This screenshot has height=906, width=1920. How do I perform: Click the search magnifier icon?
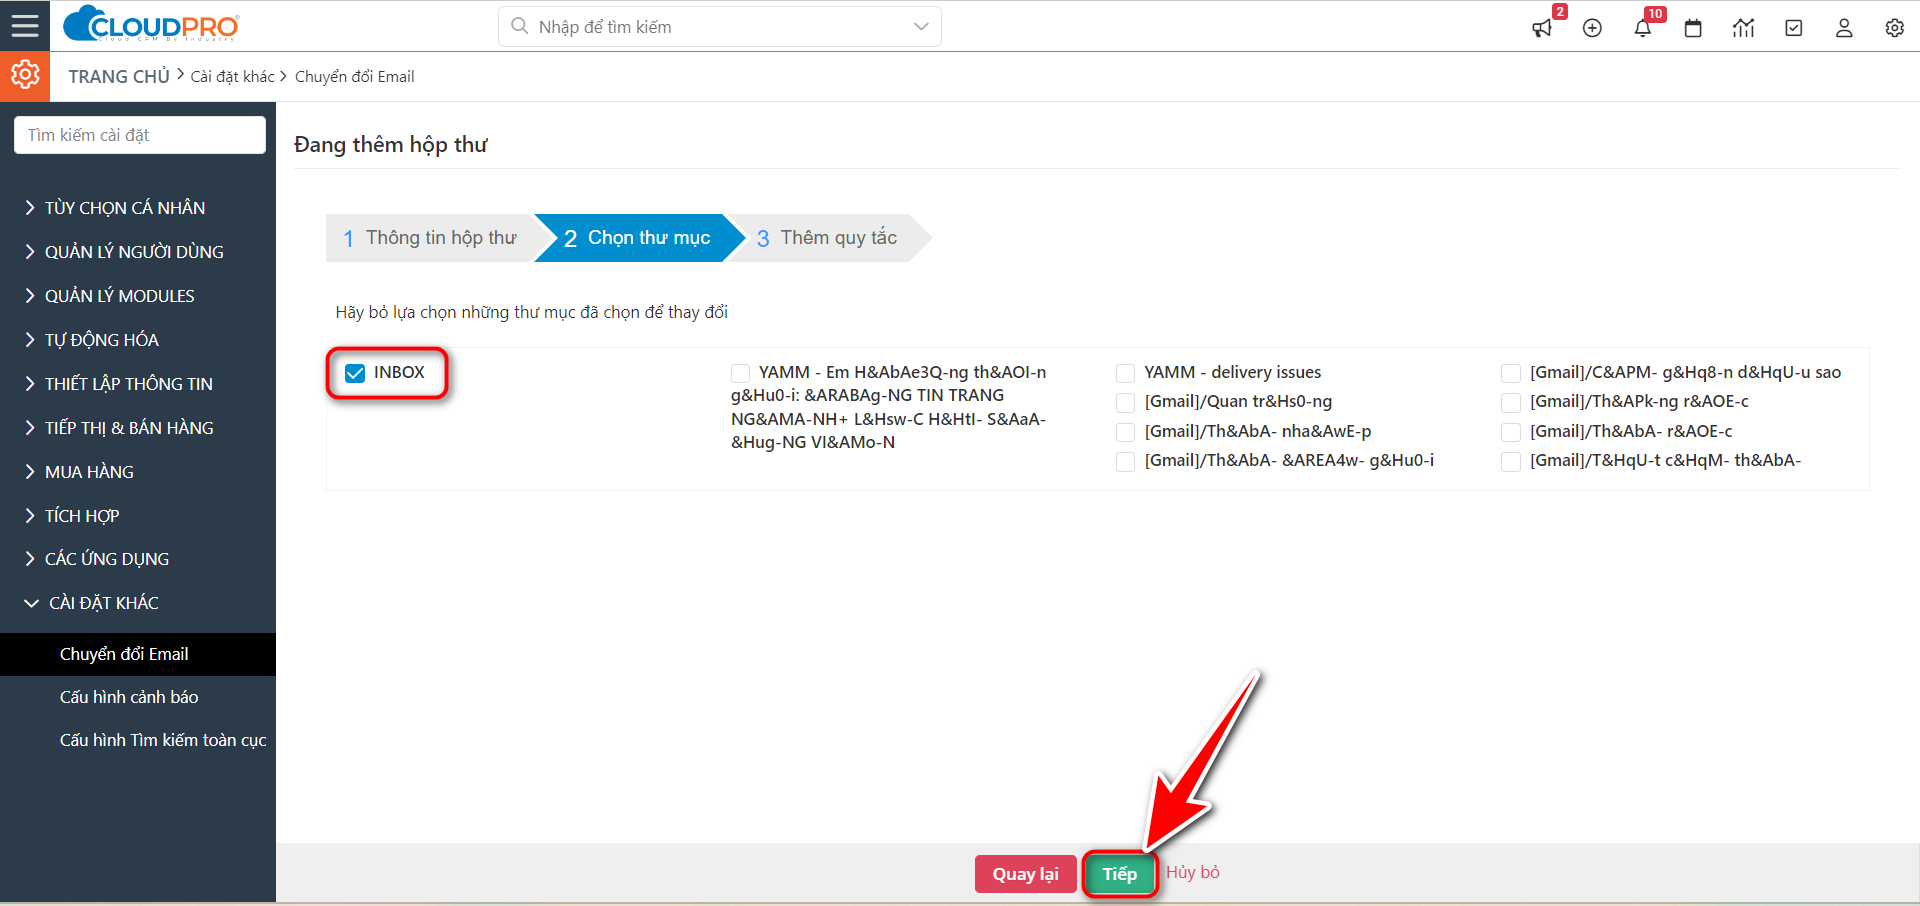pos(519,26)
